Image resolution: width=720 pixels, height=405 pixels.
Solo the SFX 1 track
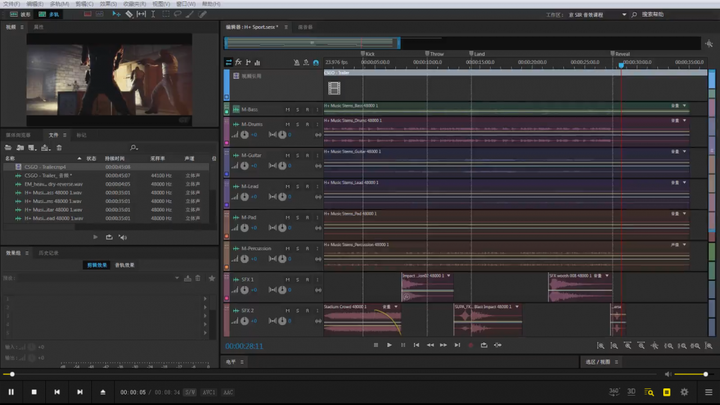(x=298, y=279)
